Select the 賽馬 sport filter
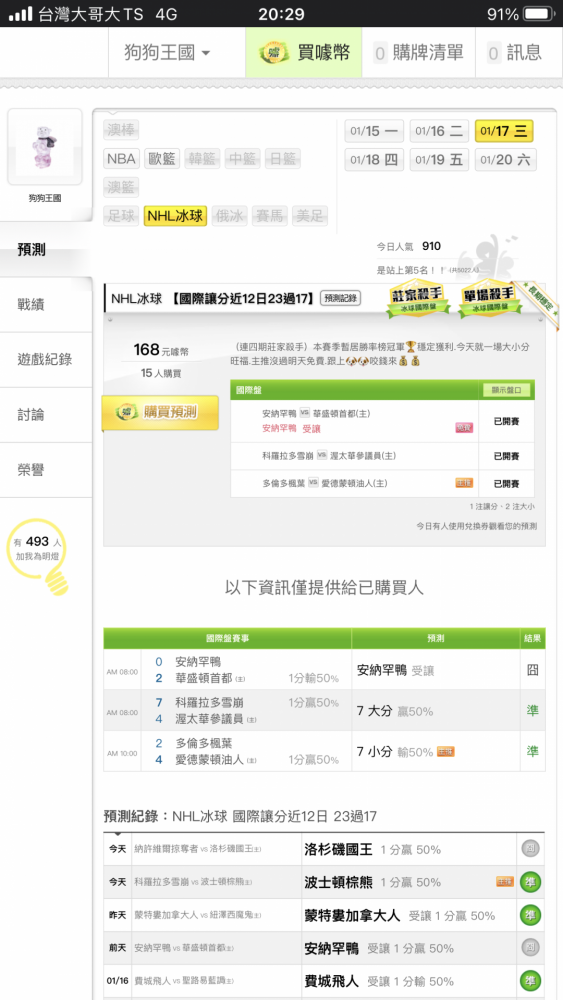The height and width of the screenshot is (1000, 563). point(270,216)
